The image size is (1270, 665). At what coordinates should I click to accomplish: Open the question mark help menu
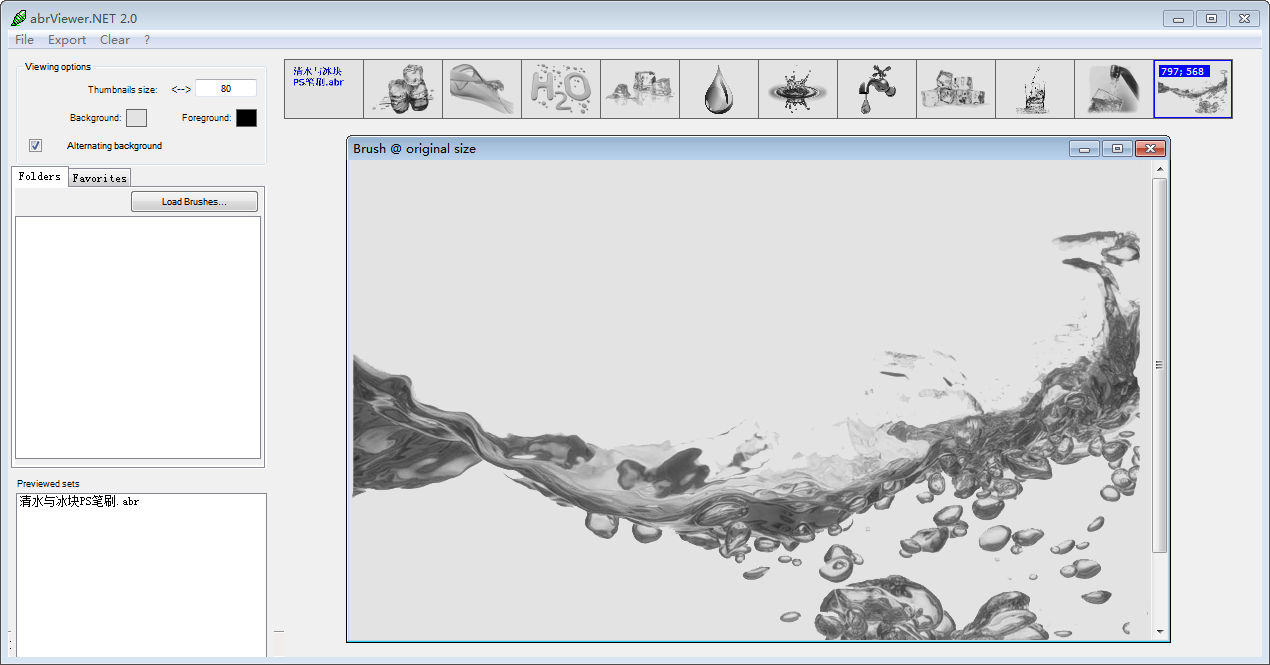147,40
